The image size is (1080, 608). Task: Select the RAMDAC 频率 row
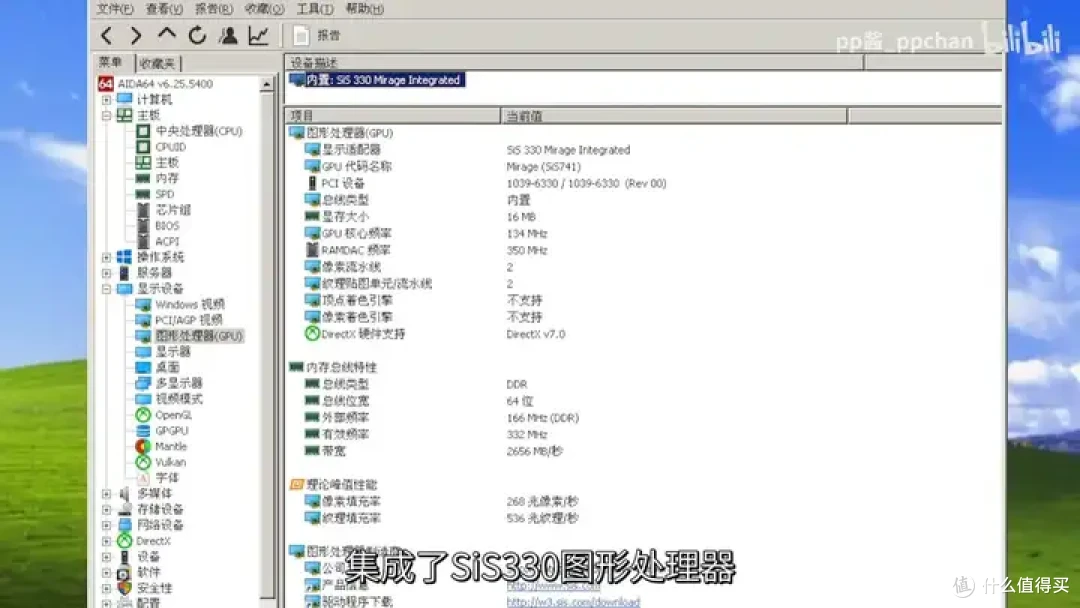coord(644,250)
